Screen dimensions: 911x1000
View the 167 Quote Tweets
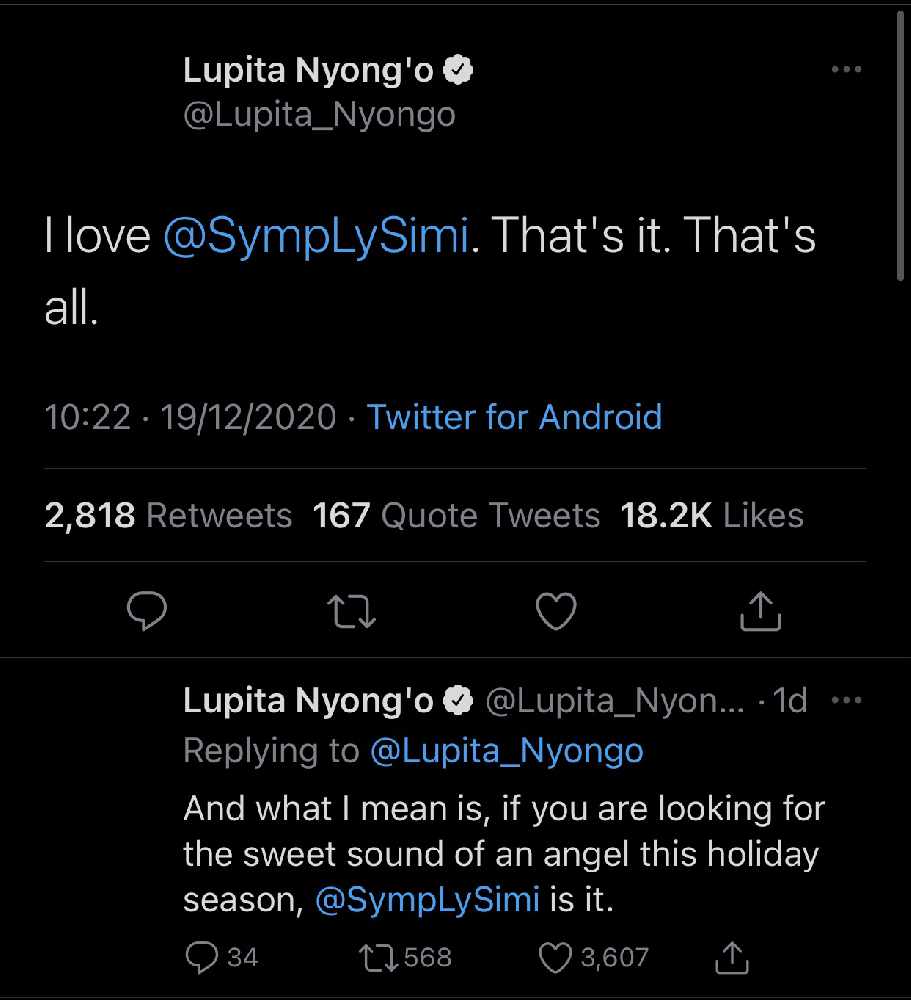tap(456, 516)
